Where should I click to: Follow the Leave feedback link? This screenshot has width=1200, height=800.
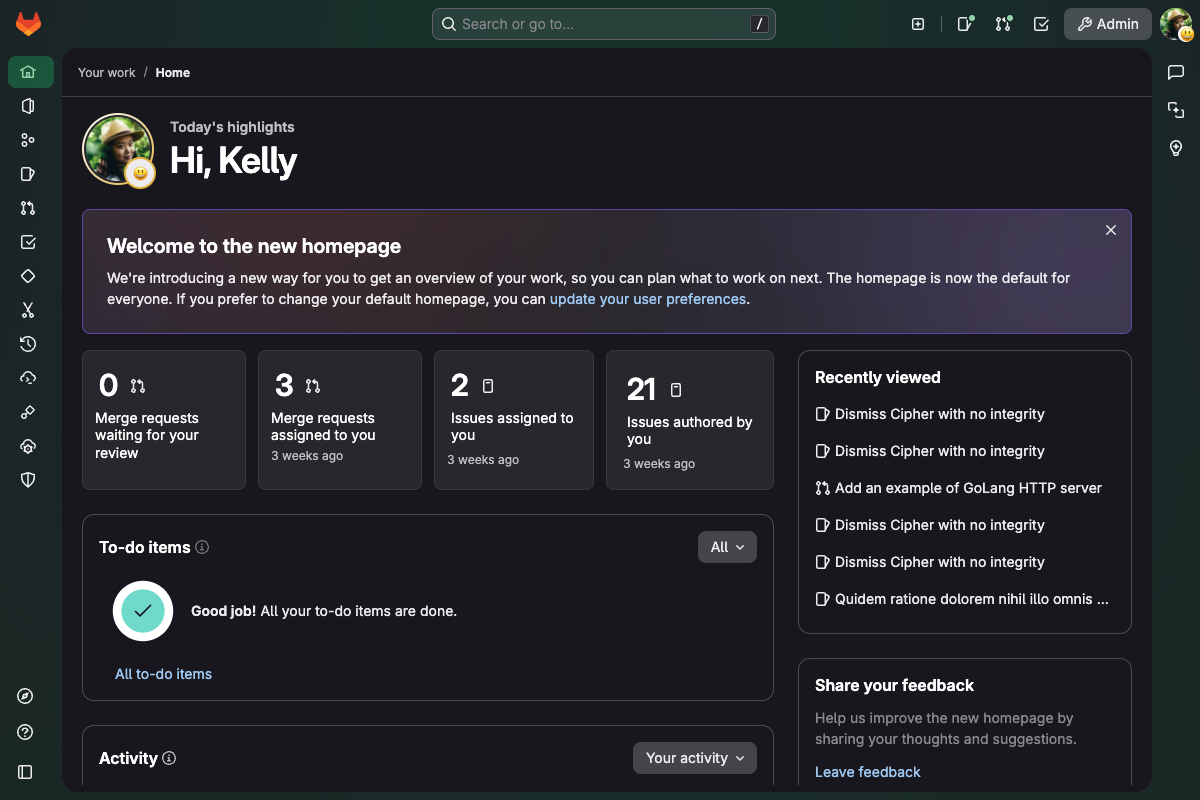pos(867,771)
